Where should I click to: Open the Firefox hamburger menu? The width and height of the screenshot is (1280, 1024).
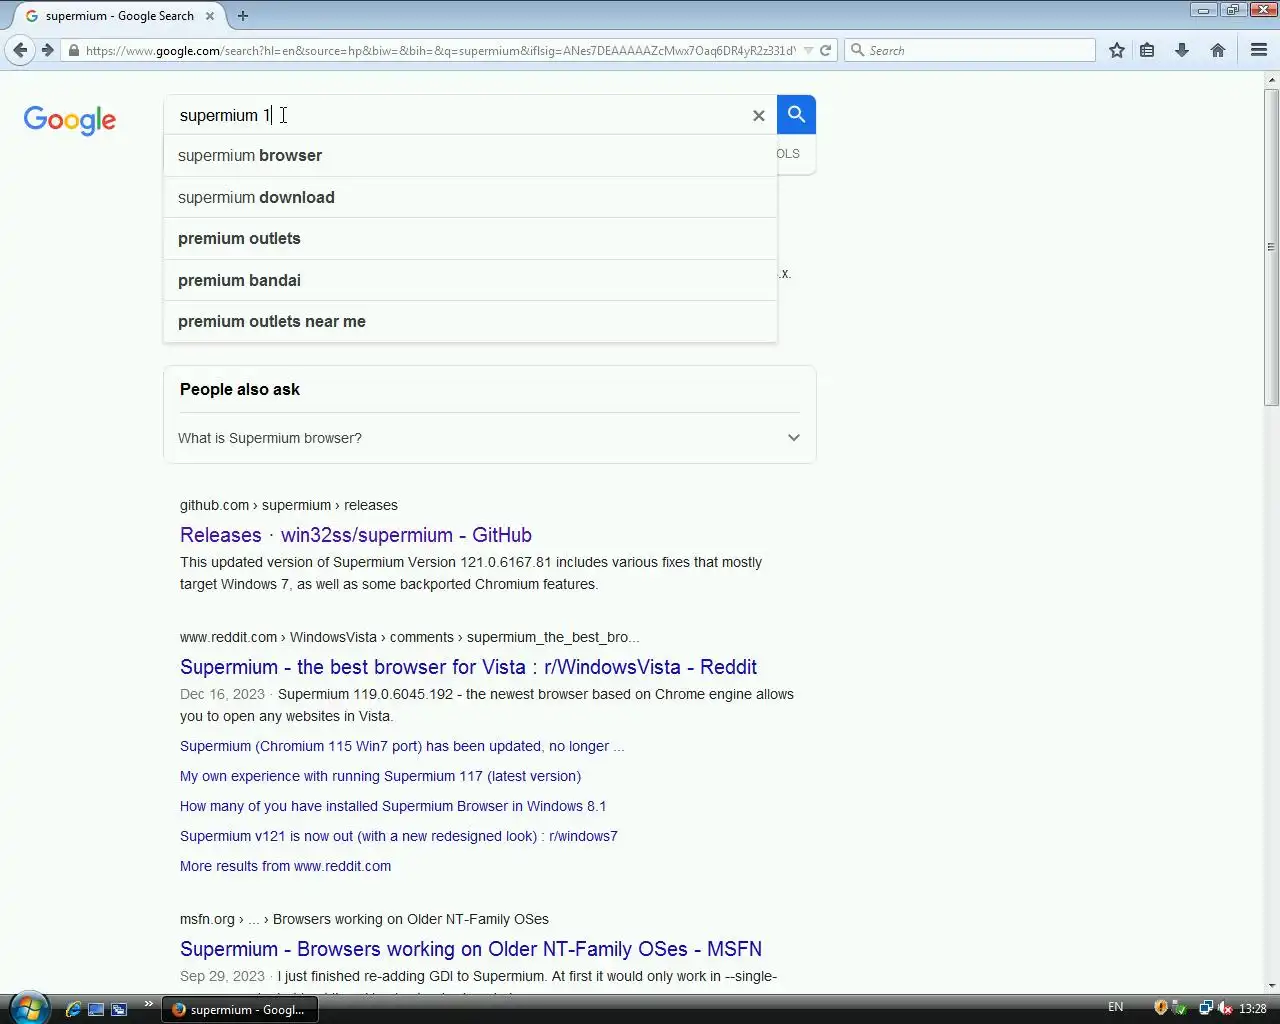click(1259, 50)
